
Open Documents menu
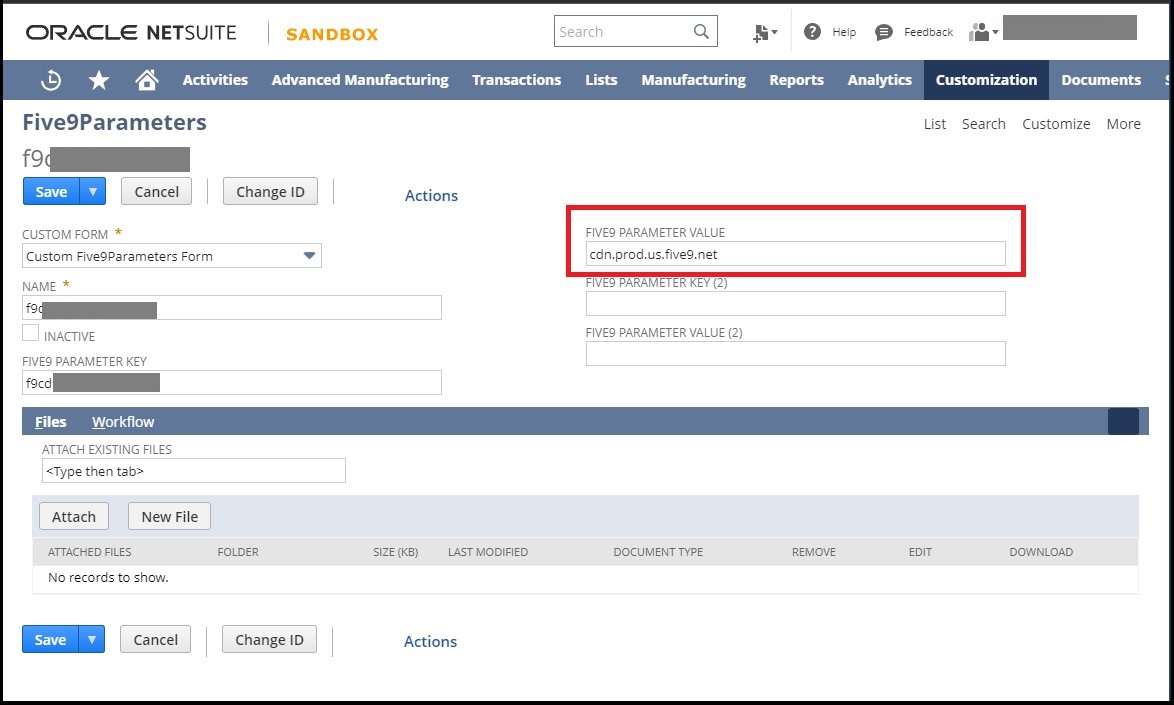pos(1101,80)
